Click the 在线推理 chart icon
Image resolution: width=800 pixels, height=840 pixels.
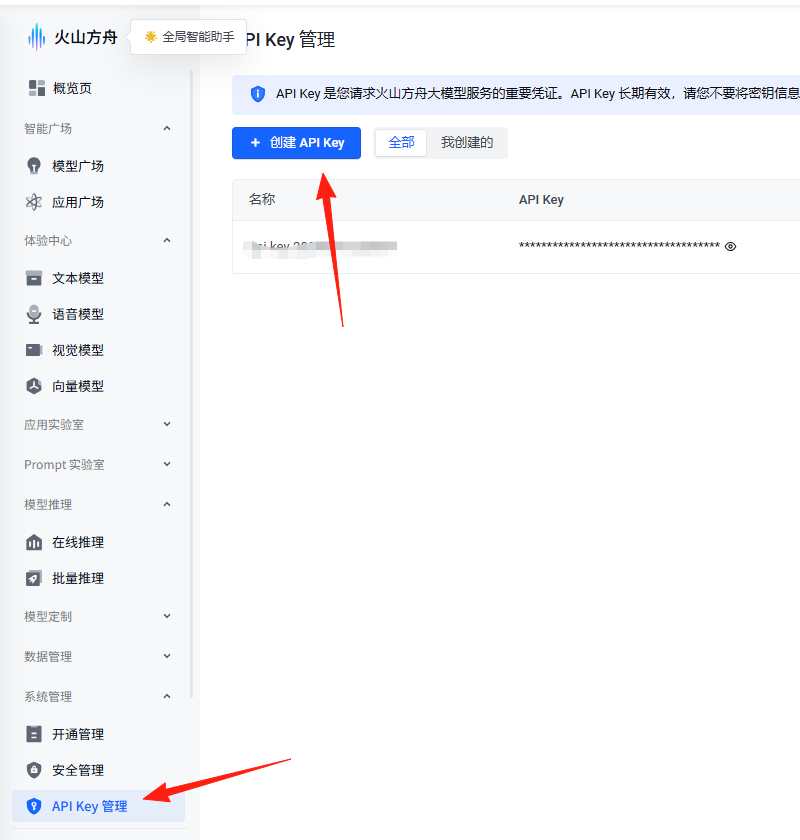[x=34, y=542]
